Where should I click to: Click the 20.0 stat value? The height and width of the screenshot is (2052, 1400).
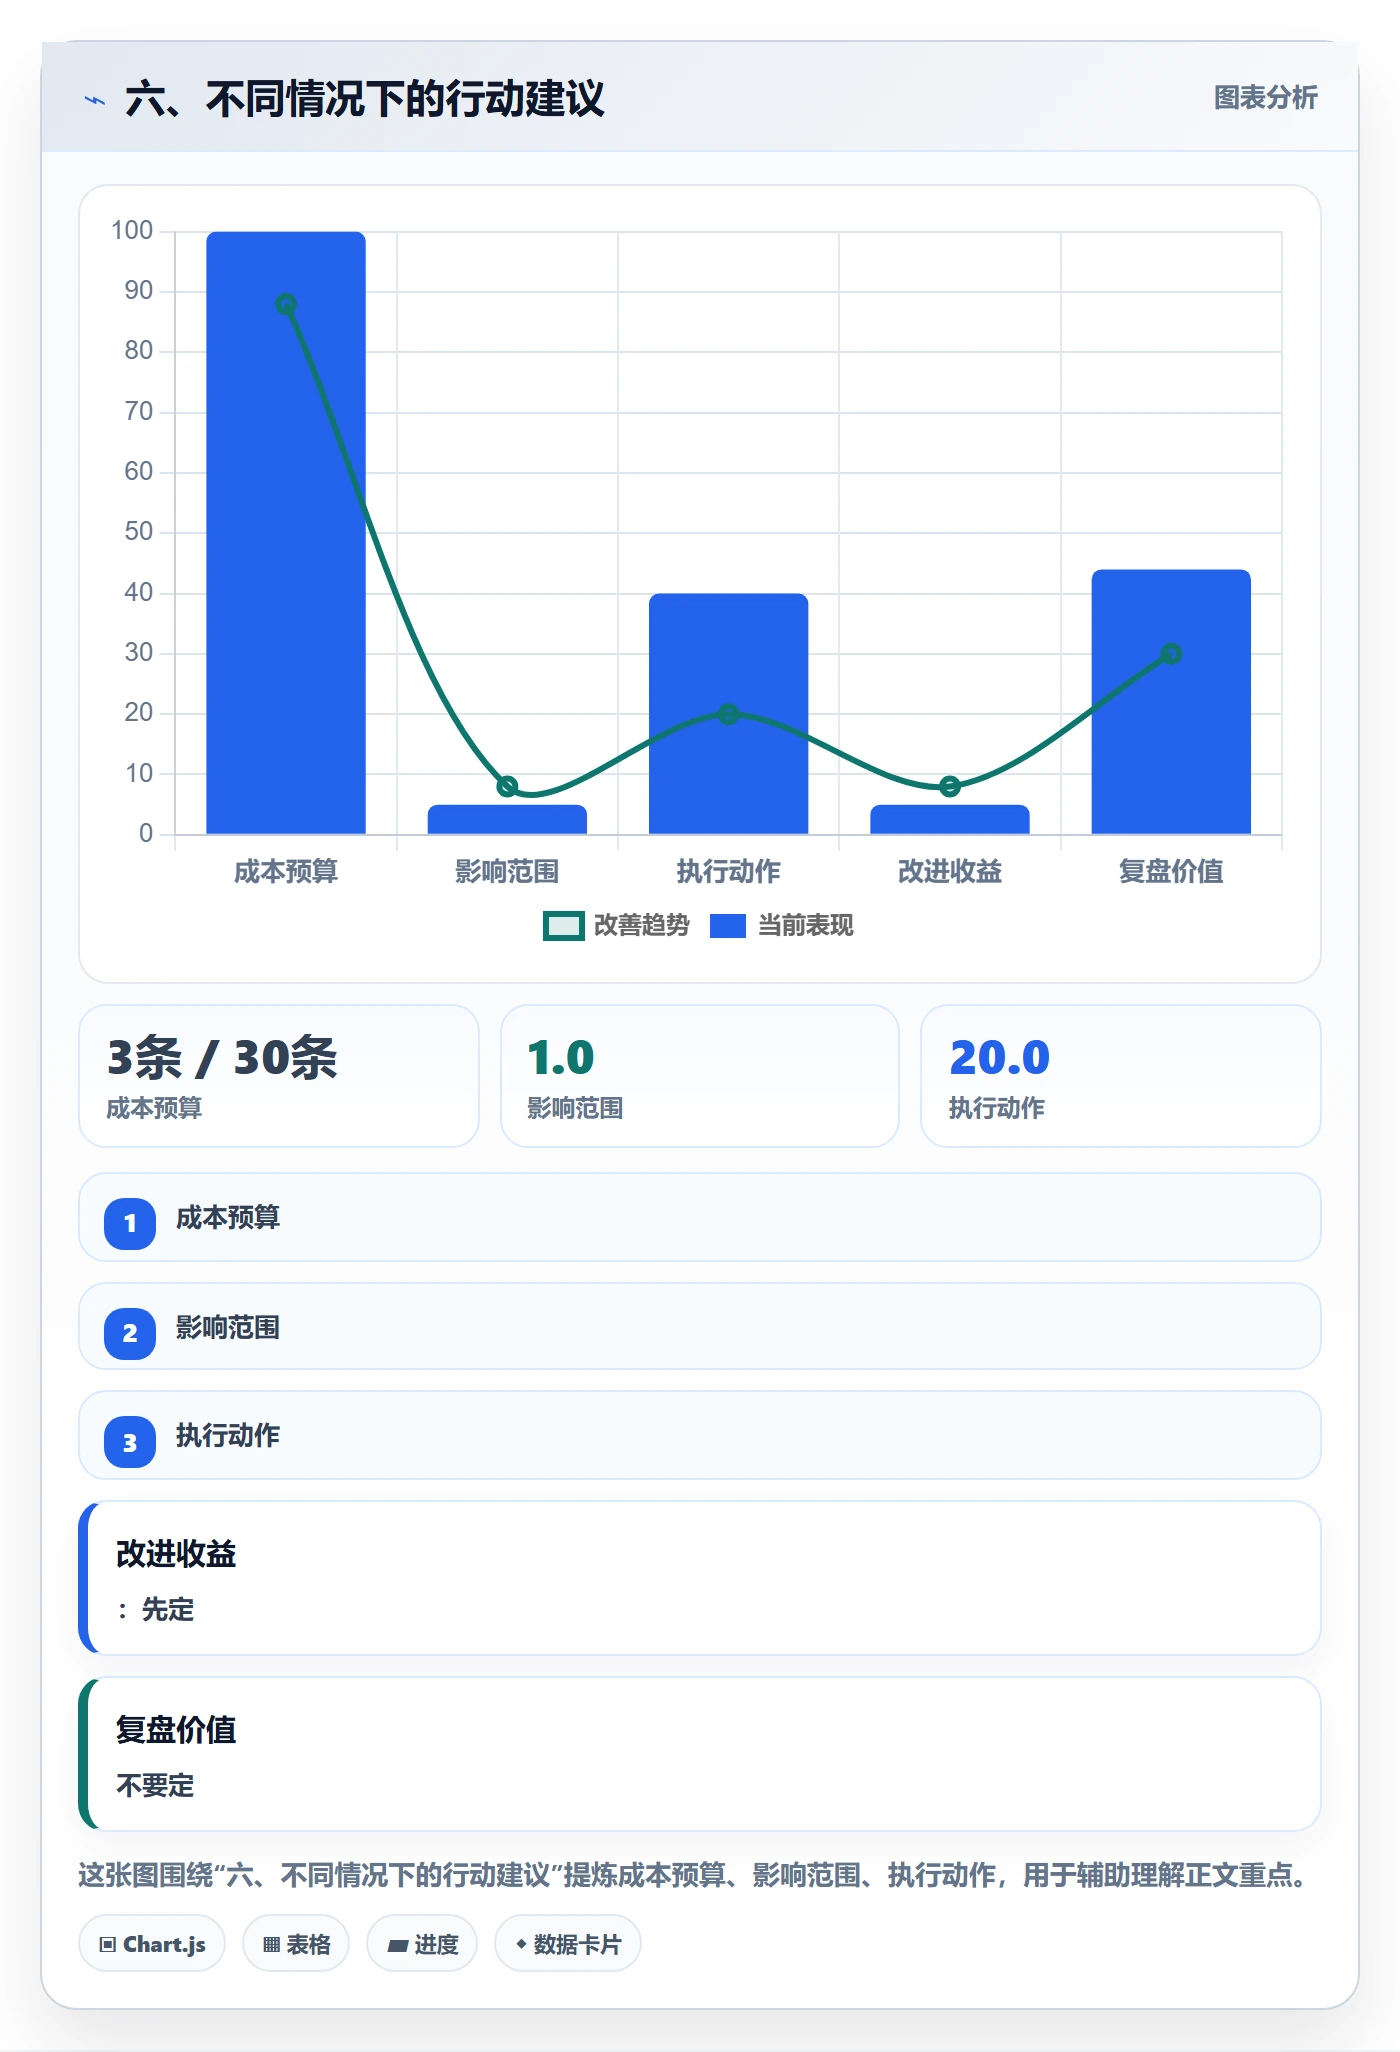[1000, 1058]
